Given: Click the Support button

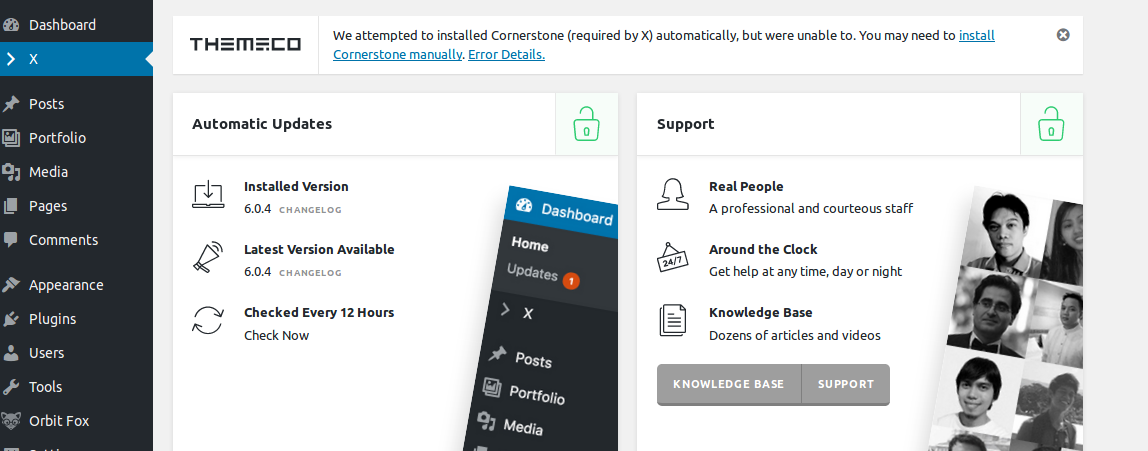Looking at the screenshot, I should [845, 384].
